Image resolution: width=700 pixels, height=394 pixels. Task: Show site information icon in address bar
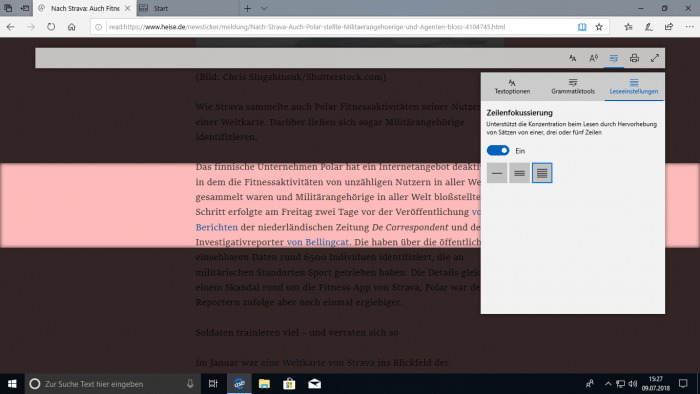click(99, 27)
